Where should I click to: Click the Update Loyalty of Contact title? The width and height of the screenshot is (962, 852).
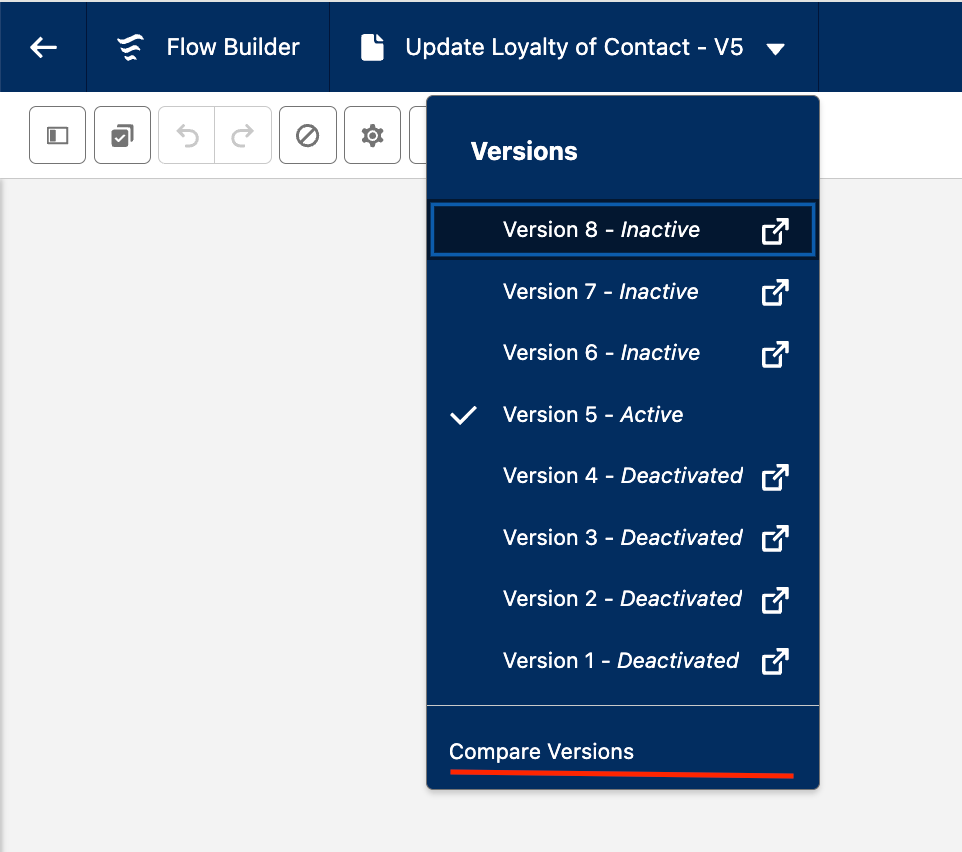coord(574,47)
